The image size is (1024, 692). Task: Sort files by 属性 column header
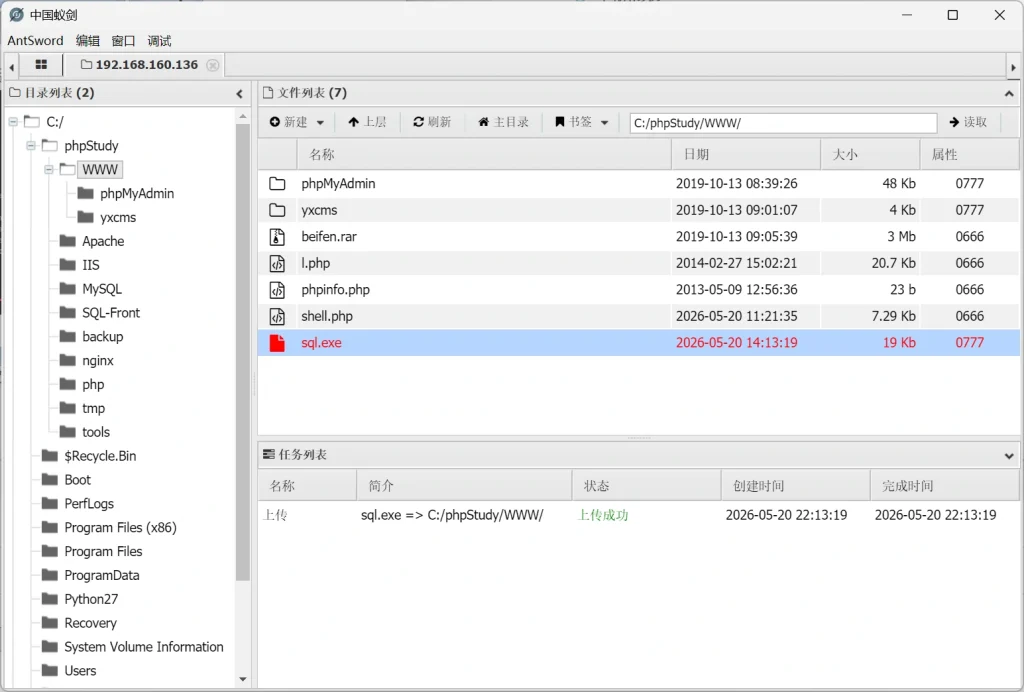pos(969,155)
